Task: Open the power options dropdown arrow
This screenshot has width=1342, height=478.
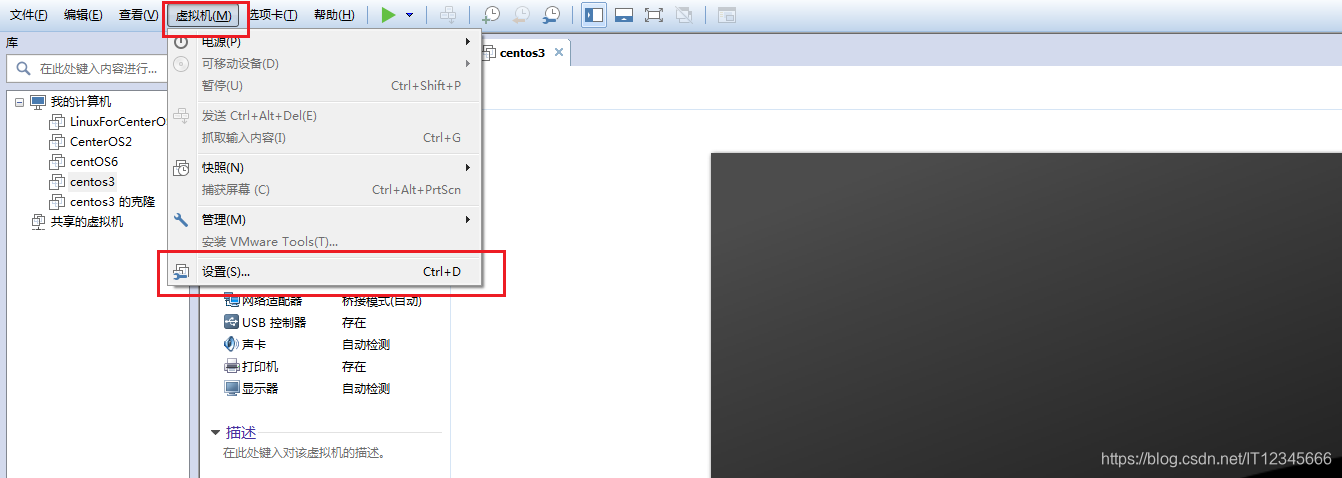Action: (x=410, y=15)
